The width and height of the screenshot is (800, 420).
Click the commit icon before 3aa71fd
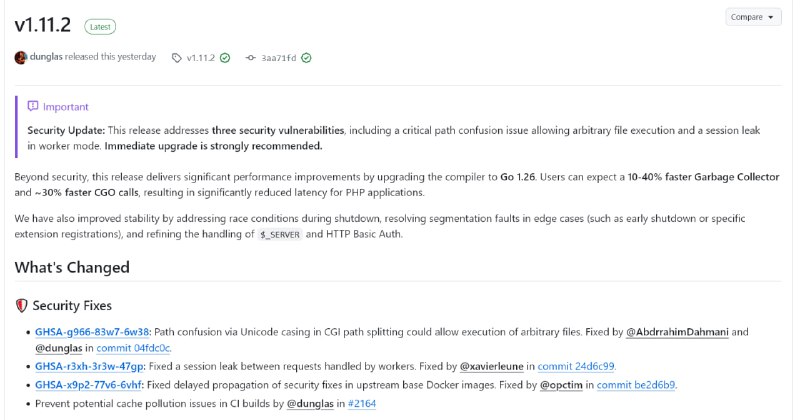point(251,58)
